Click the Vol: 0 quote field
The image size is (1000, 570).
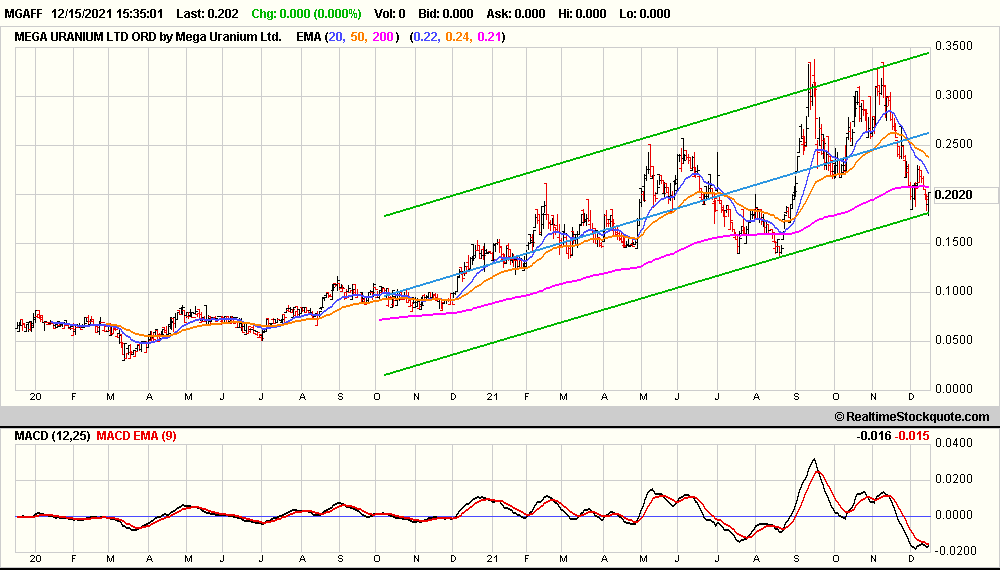coord(389,13)
